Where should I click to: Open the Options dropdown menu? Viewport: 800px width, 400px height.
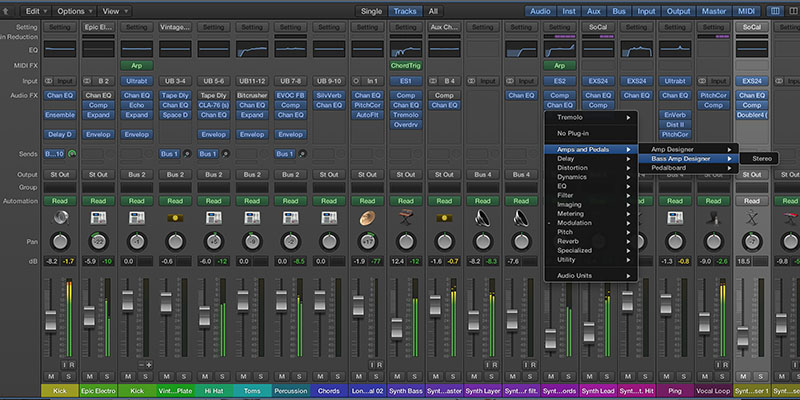click(76, 10)
